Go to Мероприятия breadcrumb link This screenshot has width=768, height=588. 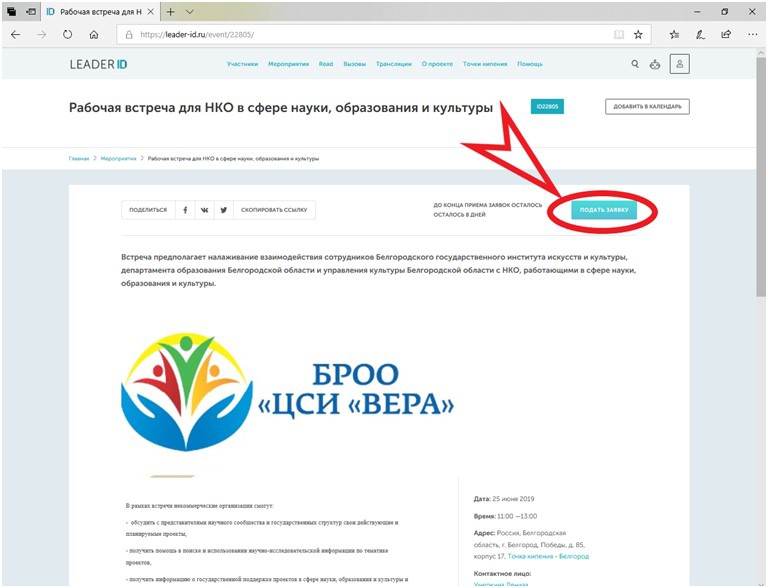(x=119, y=159)
